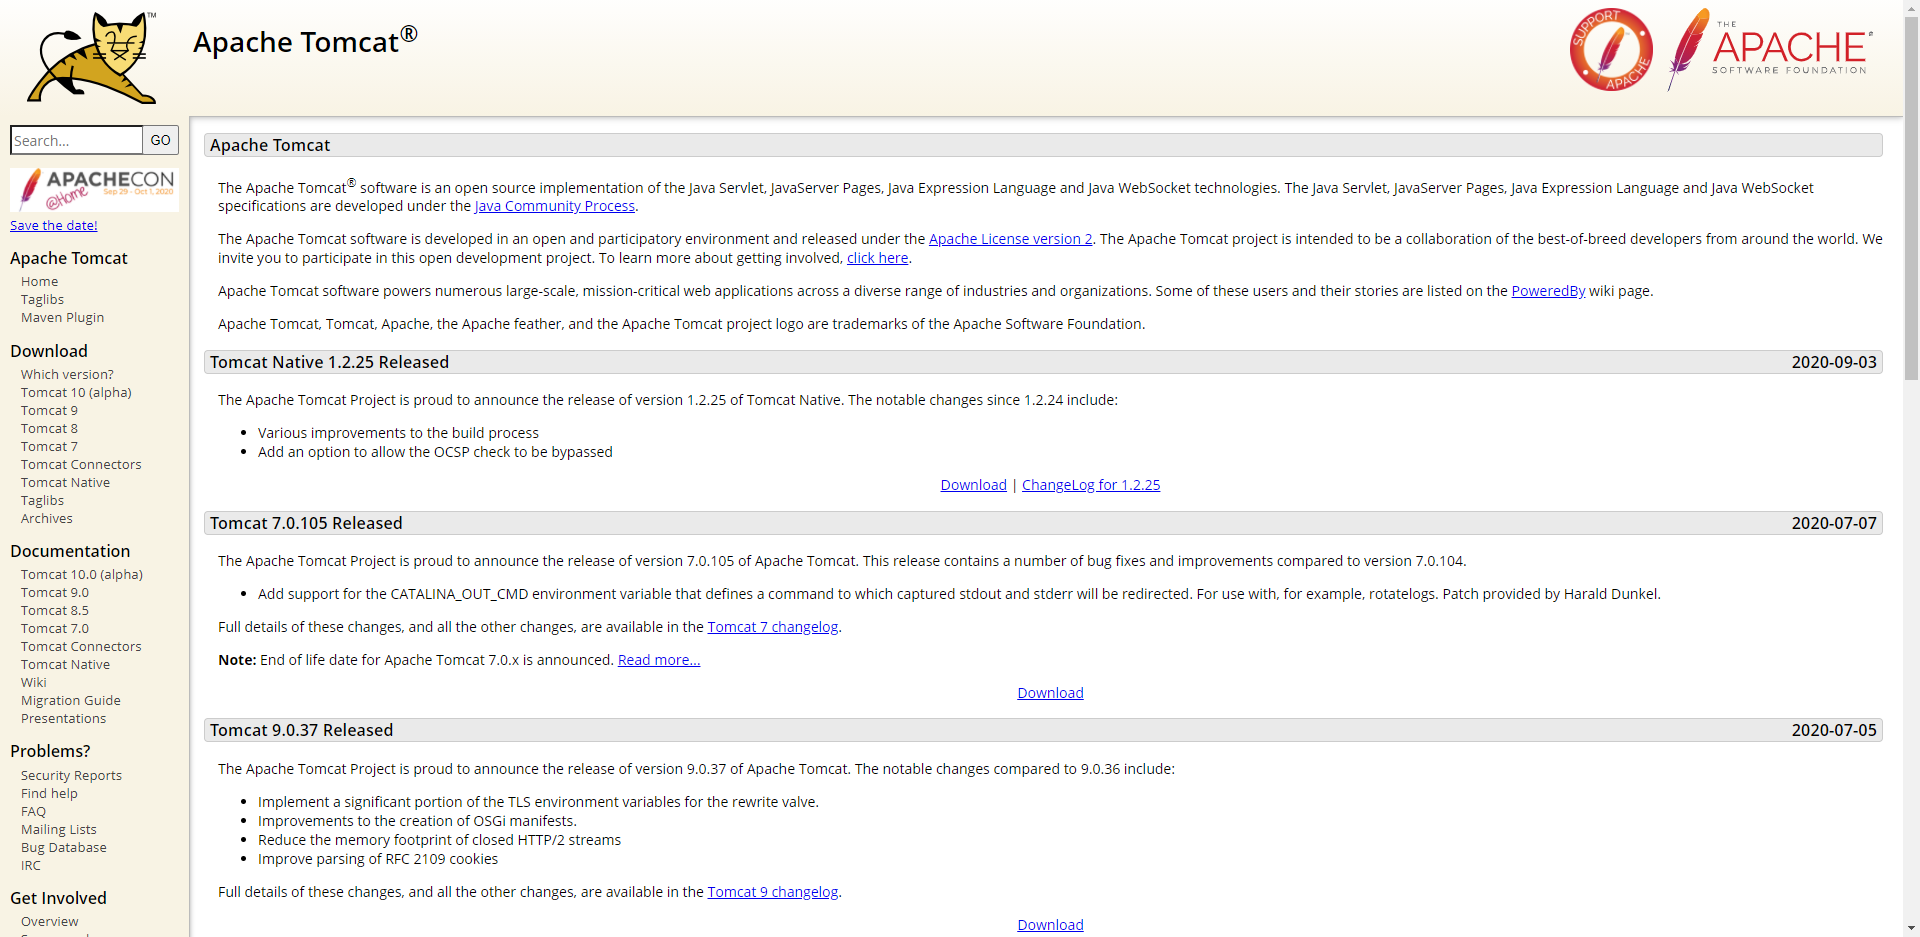Screen dimensions: 1920x937
Task: Go to Home in sidebar
Action: click(40, 282)
